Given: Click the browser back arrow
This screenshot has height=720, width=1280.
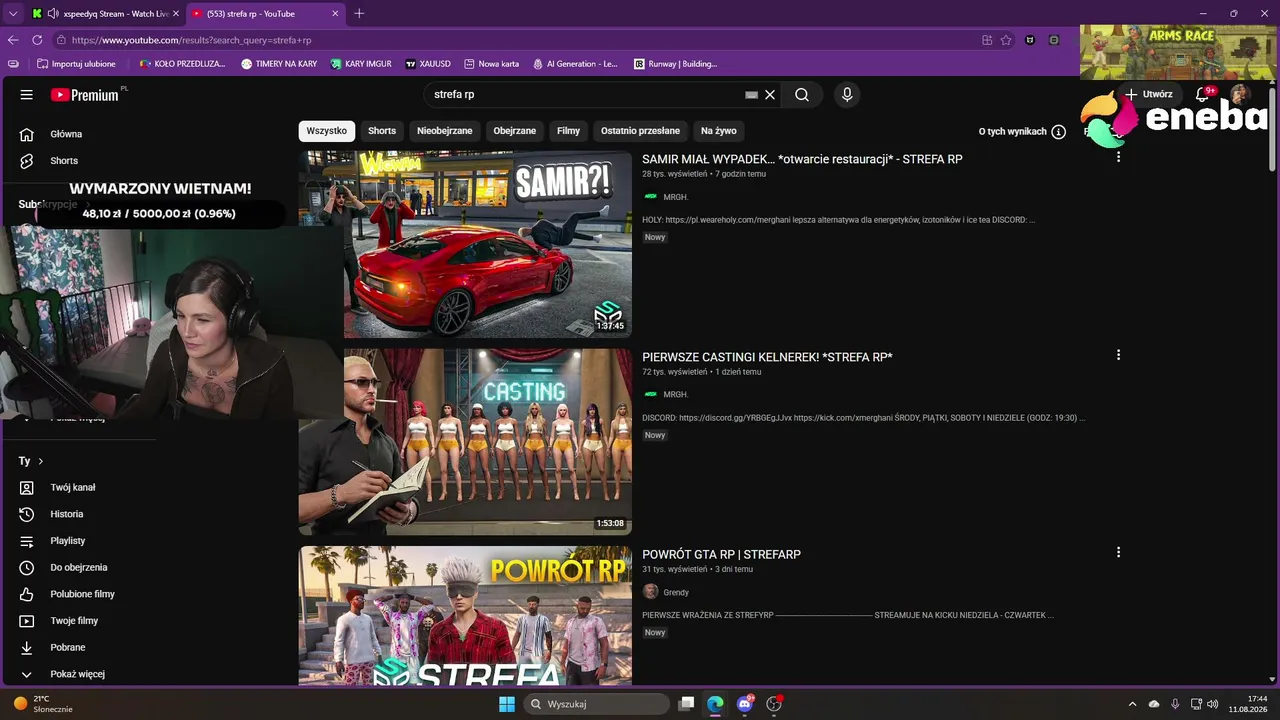Looking at the screenshot, I should (x=13, y=40).
